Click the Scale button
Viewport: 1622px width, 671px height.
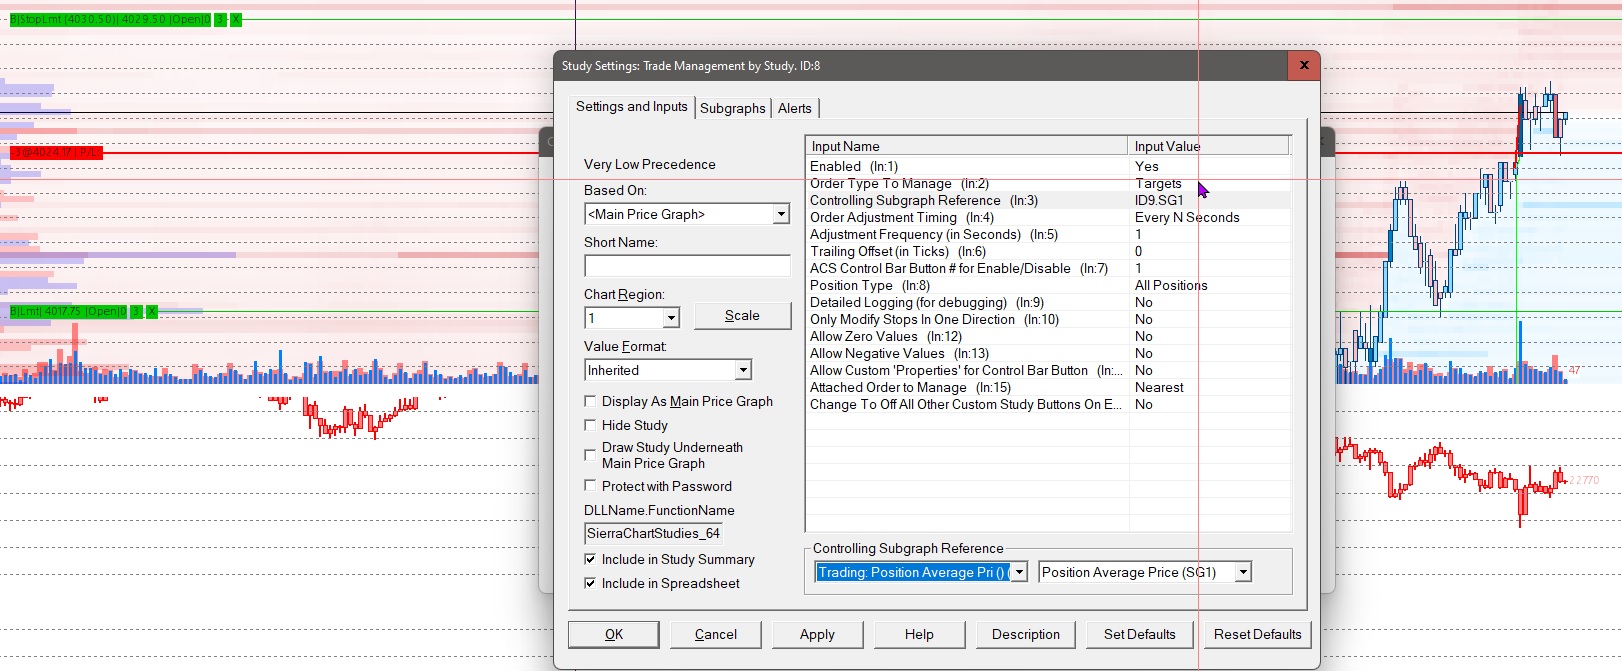coord(741,316)
